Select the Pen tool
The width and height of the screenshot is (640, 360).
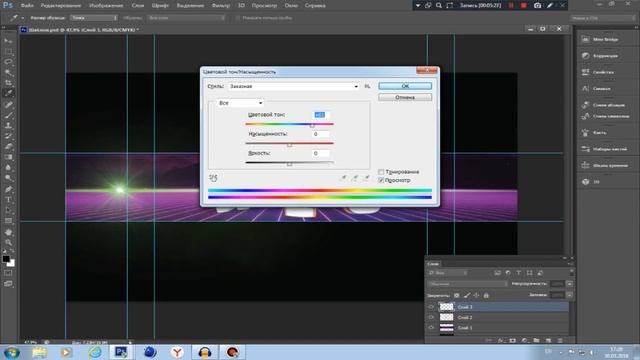(8, 189)
